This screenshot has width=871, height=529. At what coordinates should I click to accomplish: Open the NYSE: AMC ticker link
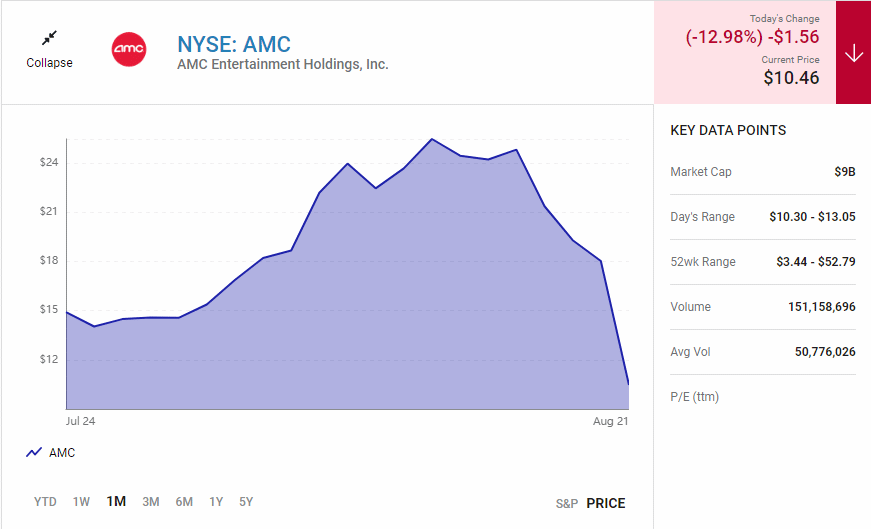234,44
